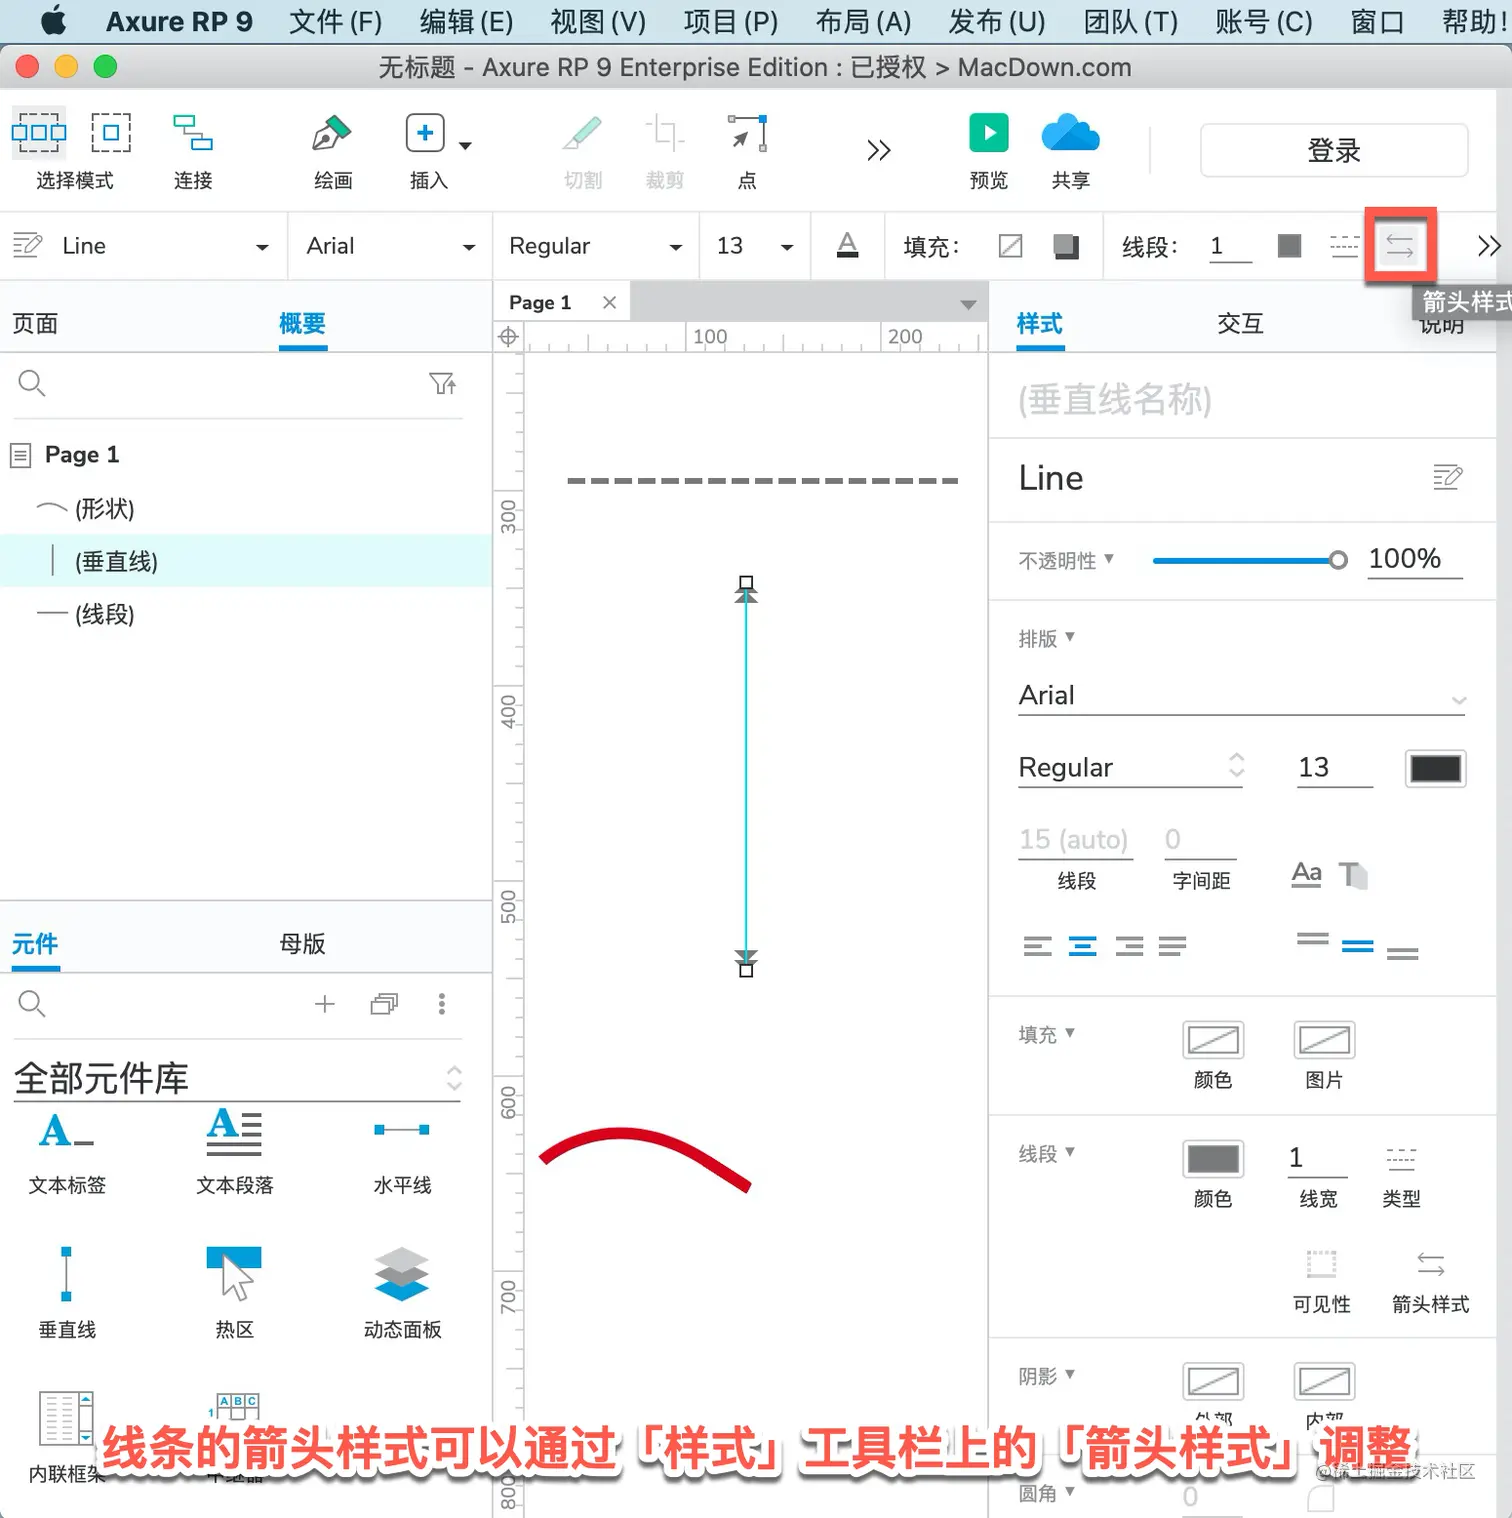Collapse the opacity section
Screen dimensions: 1512x1518
[x=1066, y=560]
